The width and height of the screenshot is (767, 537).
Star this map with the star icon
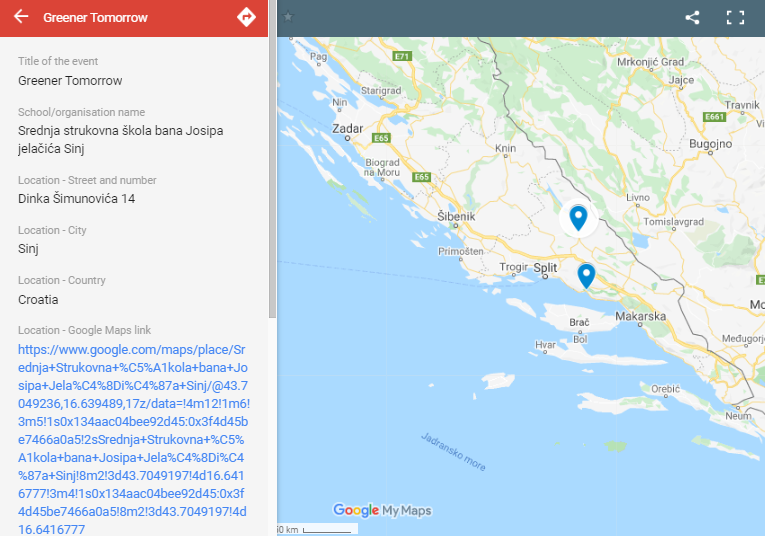[x=288, y=16]
